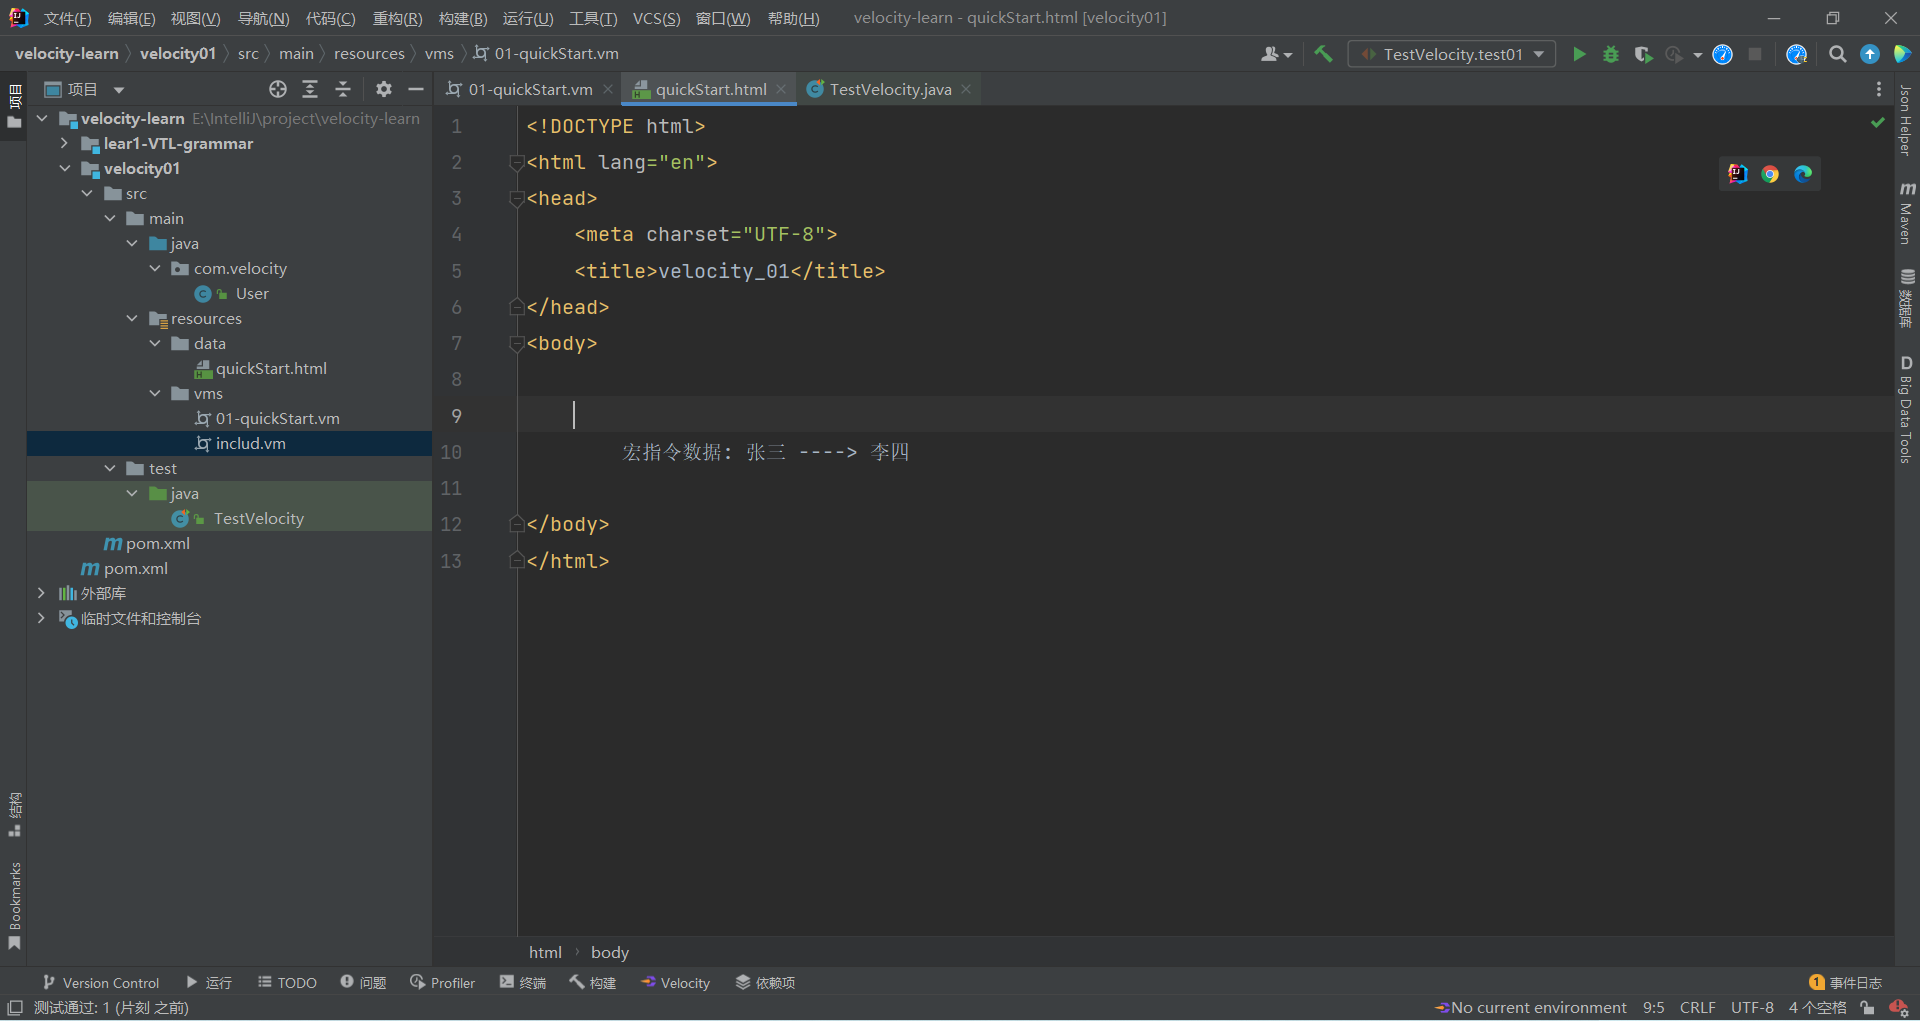1920x1021 pixels.
Task: Open preview in Chrome browser icon
Action: coord(1770,174)
